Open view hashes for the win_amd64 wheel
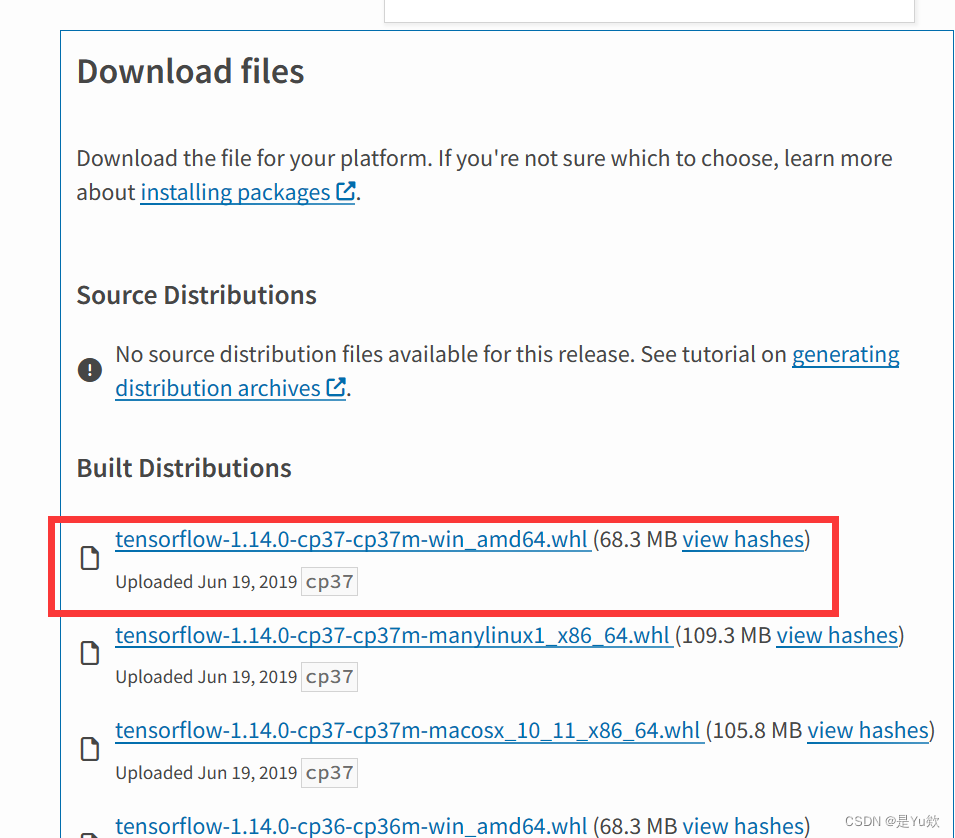This screenshot has width=955, height=838. coord(743,539)
